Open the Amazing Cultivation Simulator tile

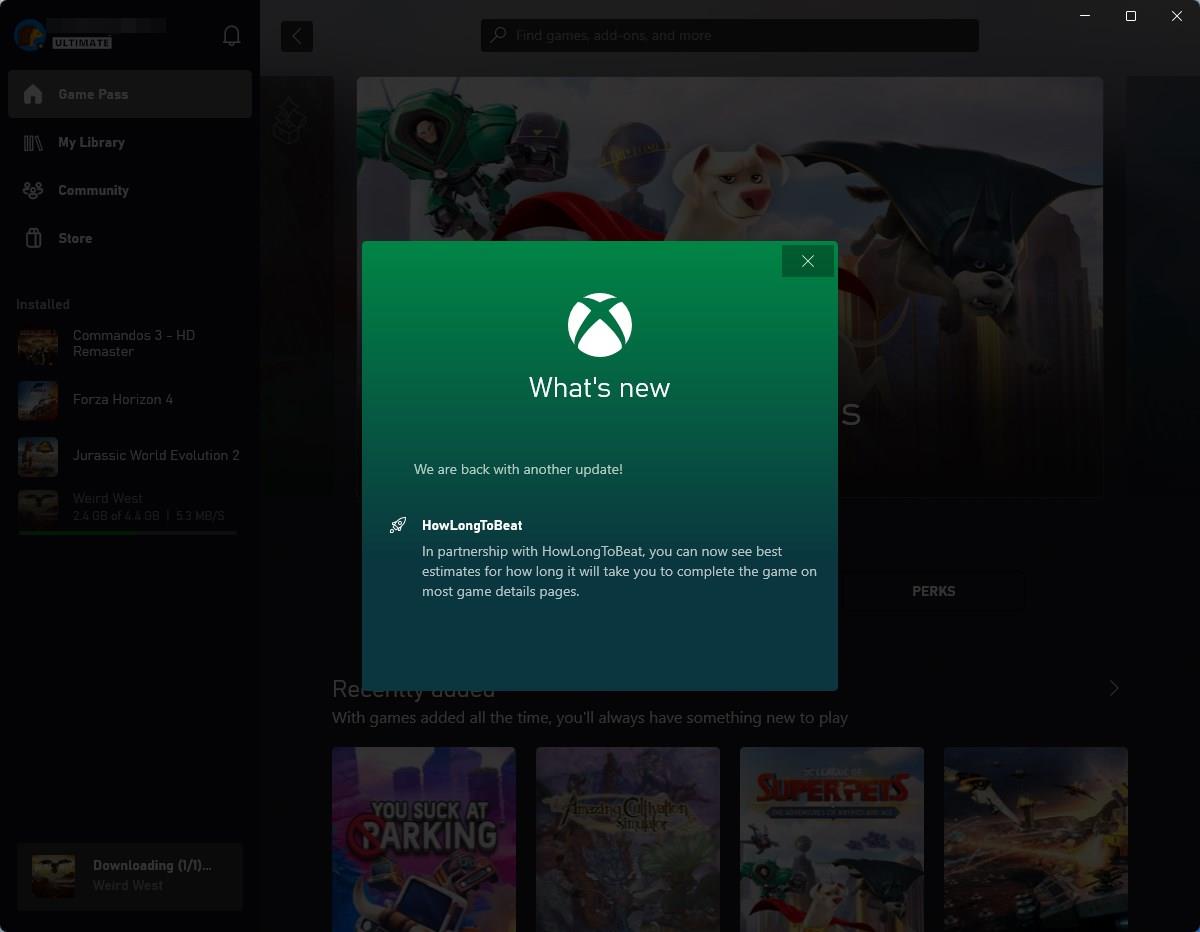pos(628,839)
